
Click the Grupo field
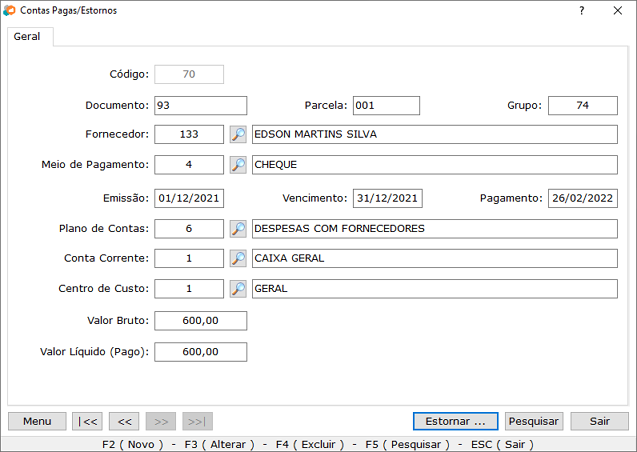click(x=582, y=106)
